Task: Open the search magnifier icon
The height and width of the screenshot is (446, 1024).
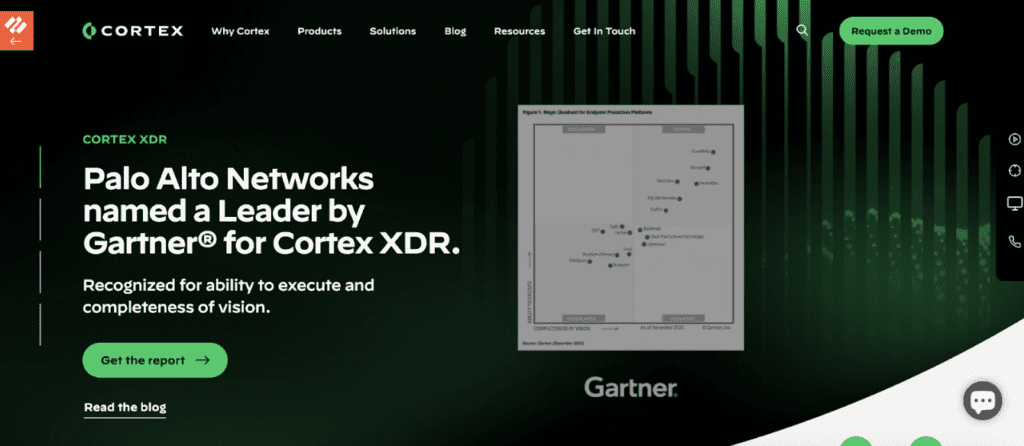Action: (x=803, y=30)
